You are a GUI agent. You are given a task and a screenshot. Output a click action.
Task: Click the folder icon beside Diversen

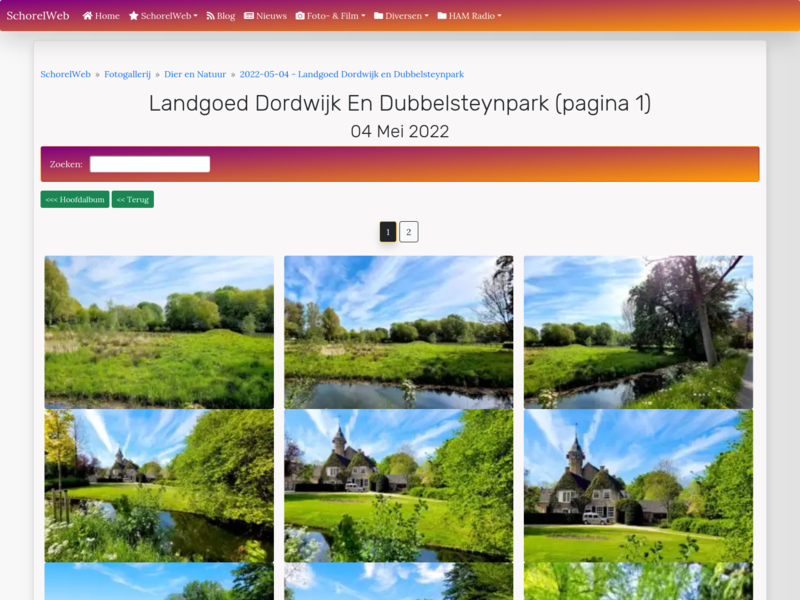[379, 16]
